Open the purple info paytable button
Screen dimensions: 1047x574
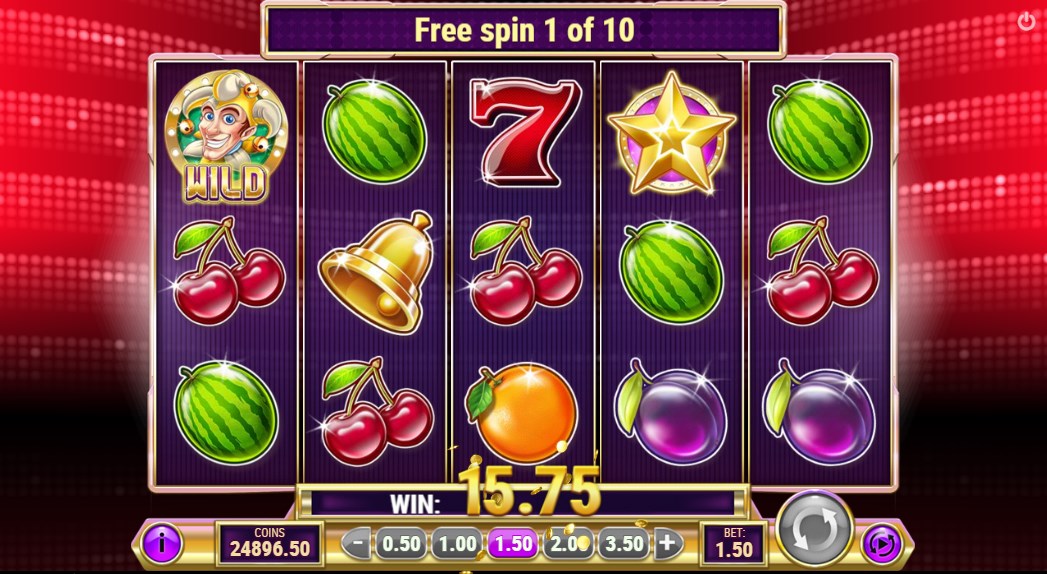(x=161, y=543)
